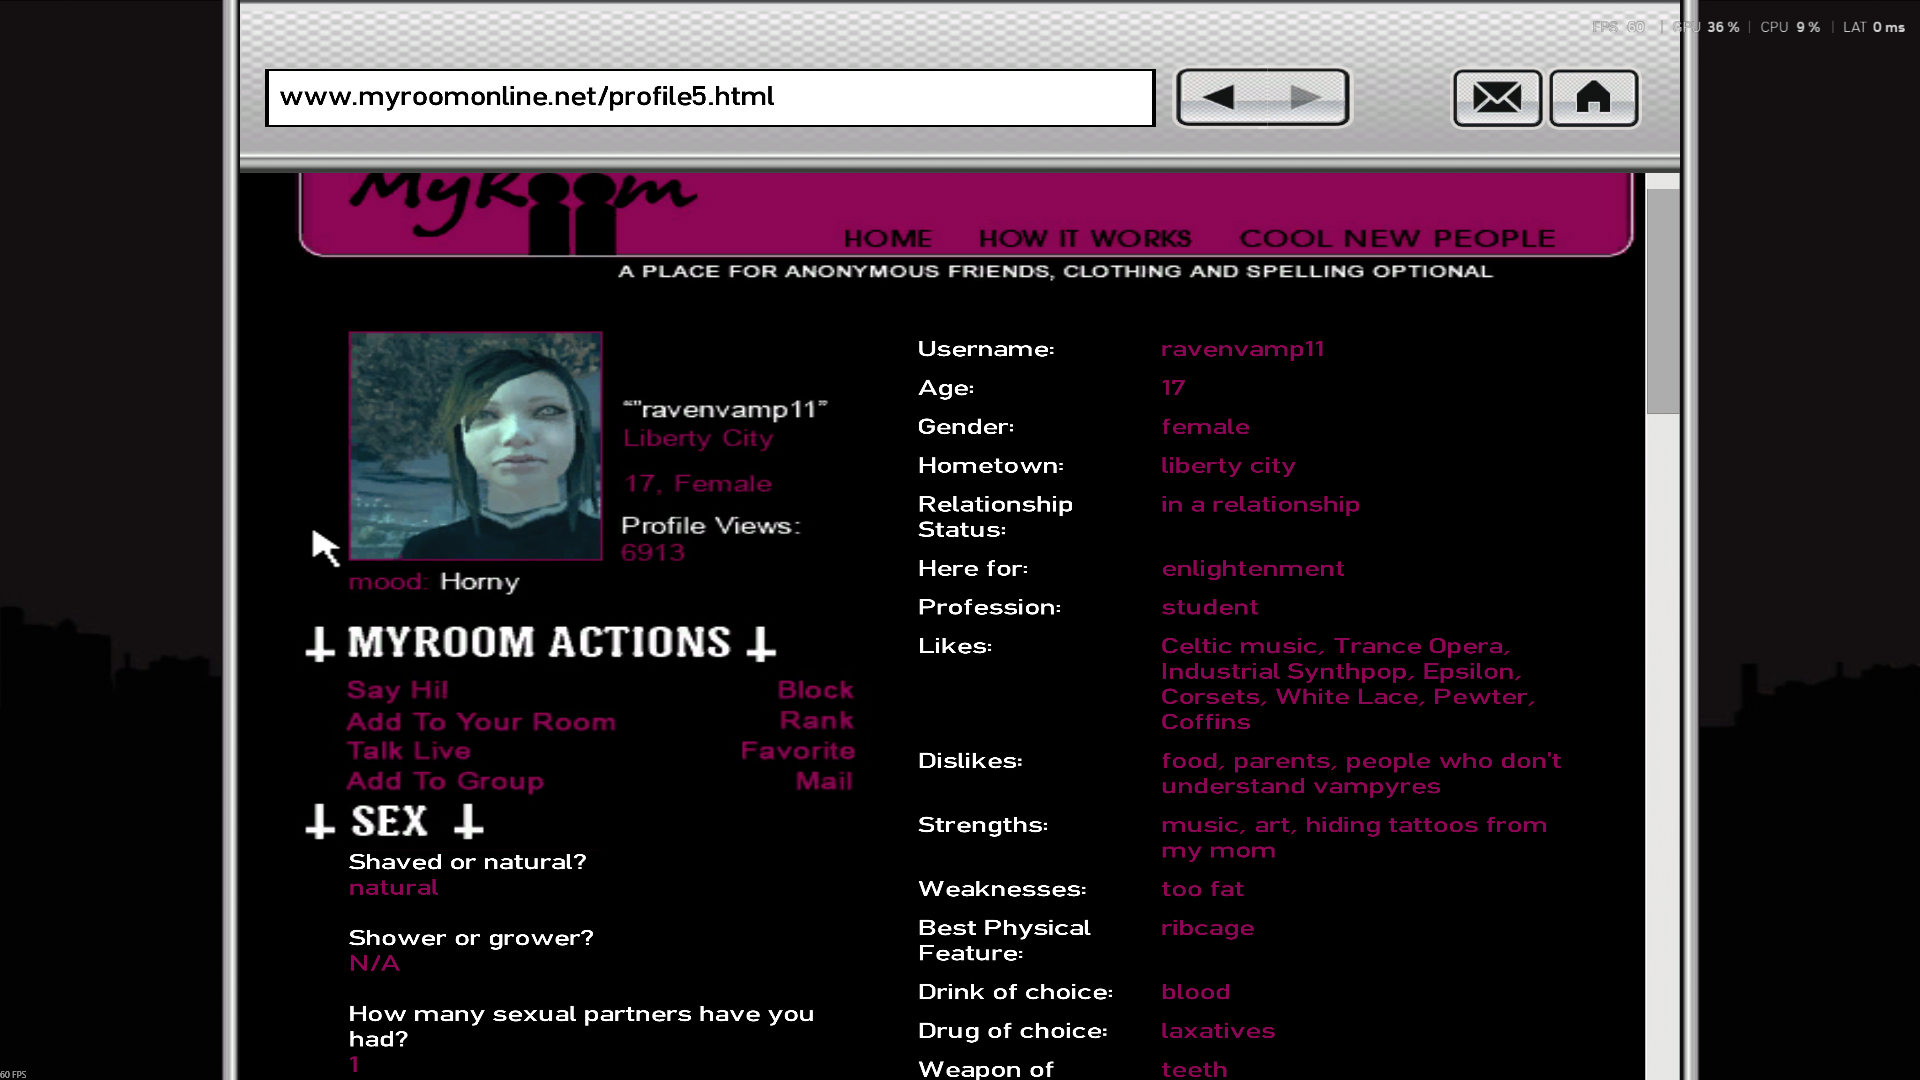Click the 'Relationship Status:' label
The height and width of the screenshot is (1080, 1920).
tap(995, 517)
